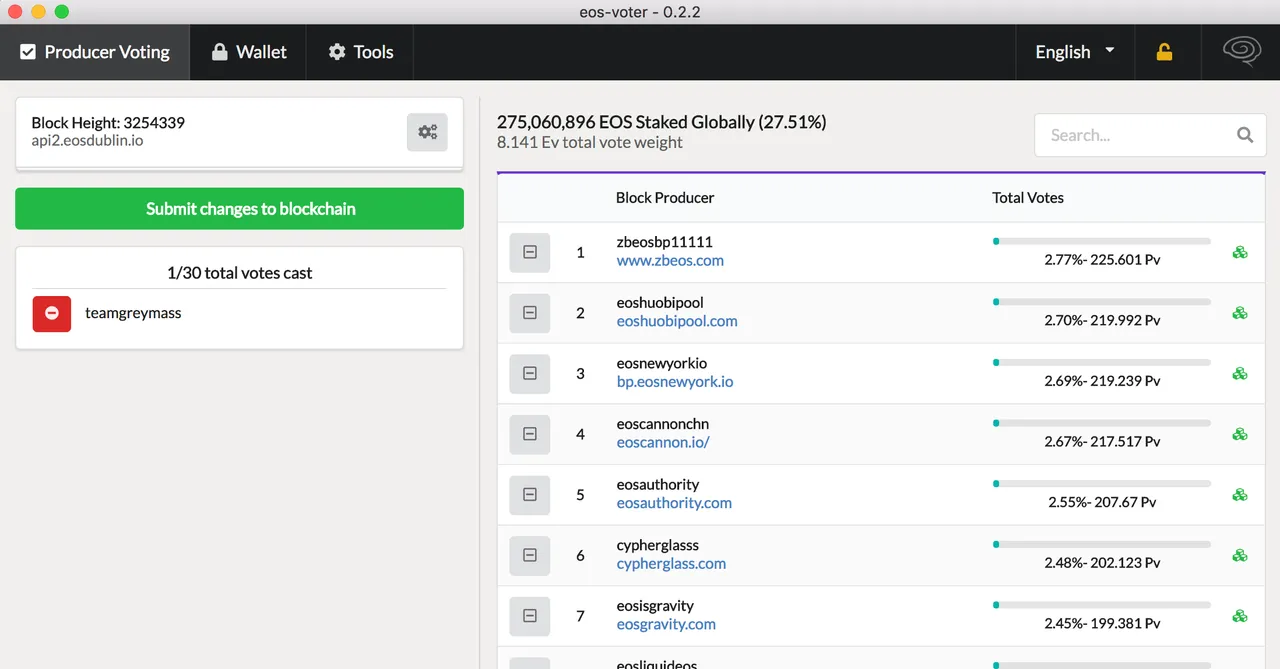Open the www.zbeos.com link

(670, 260)
